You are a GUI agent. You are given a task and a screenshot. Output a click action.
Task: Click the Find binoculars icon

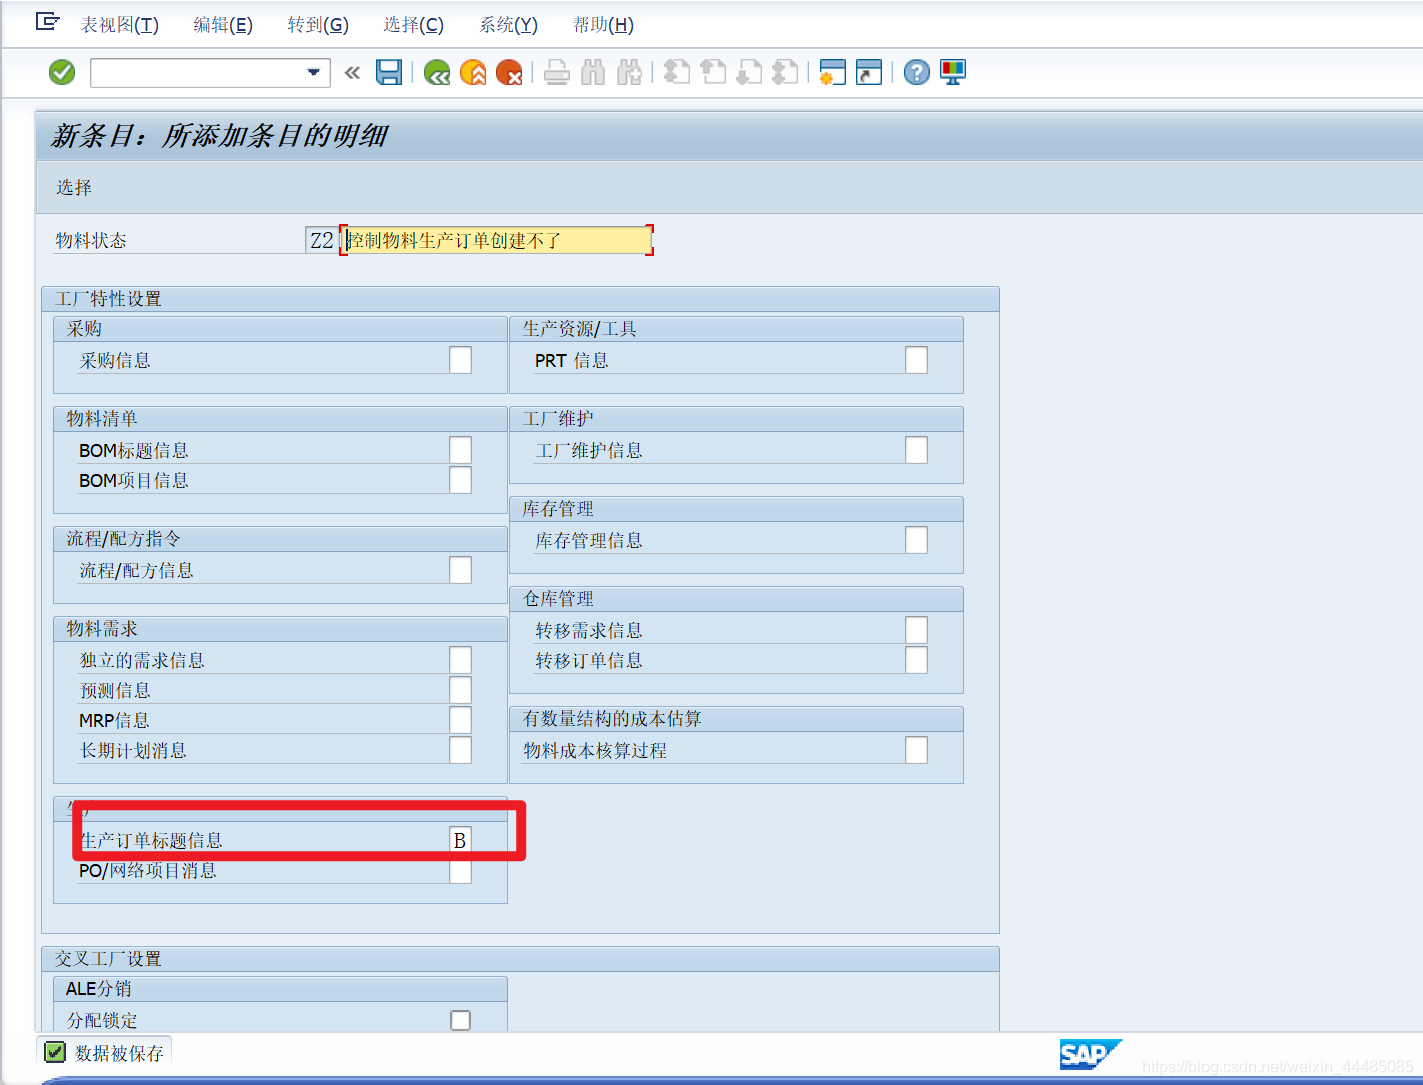(x=593, y=72)
